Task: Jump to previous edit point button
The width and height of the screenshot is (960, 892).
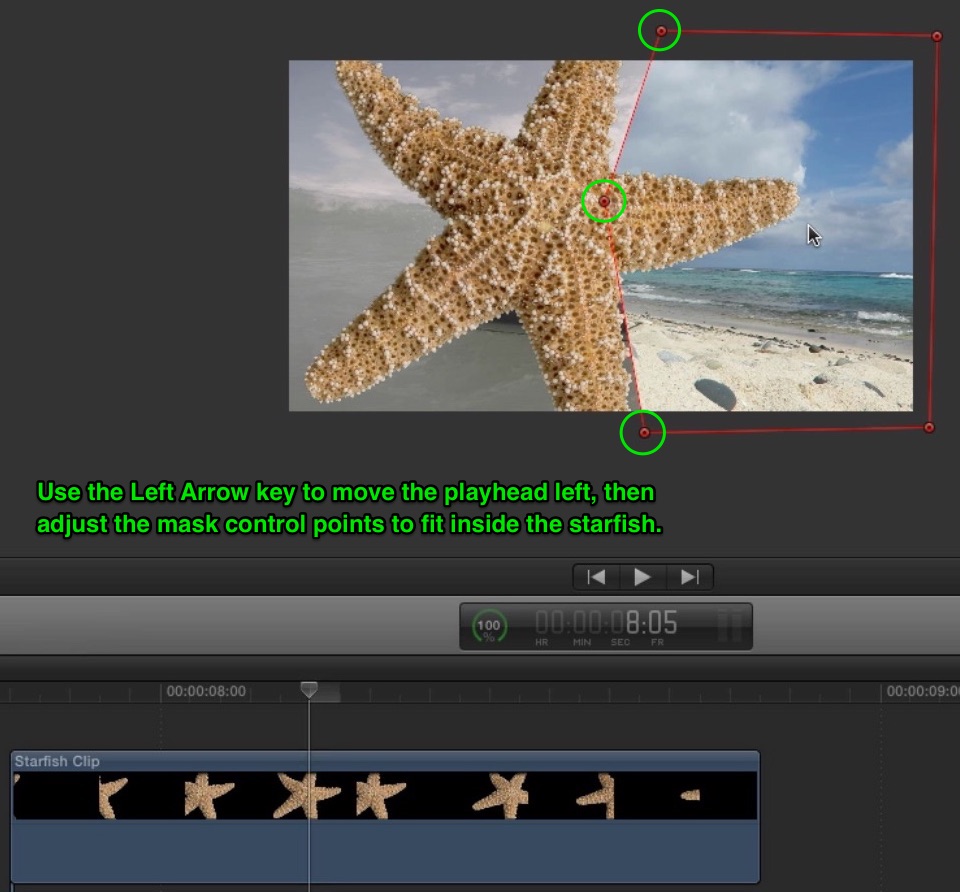Action: pyautogui.click(x=596, y=577)
